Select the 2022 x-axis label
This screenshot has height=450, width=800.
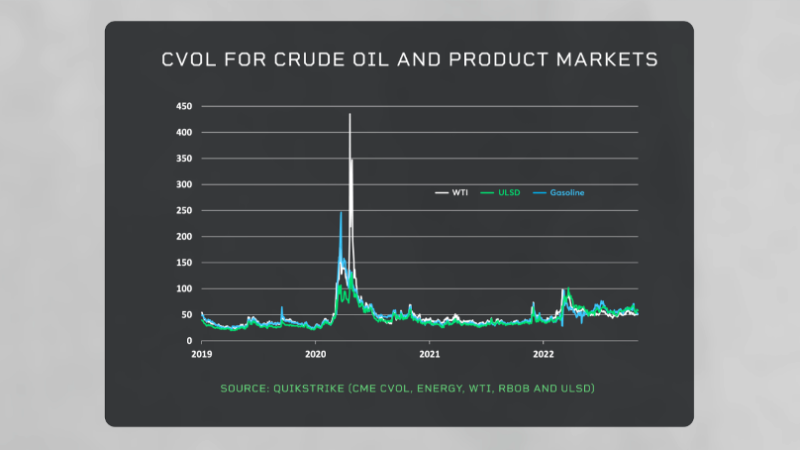point(544,354)
